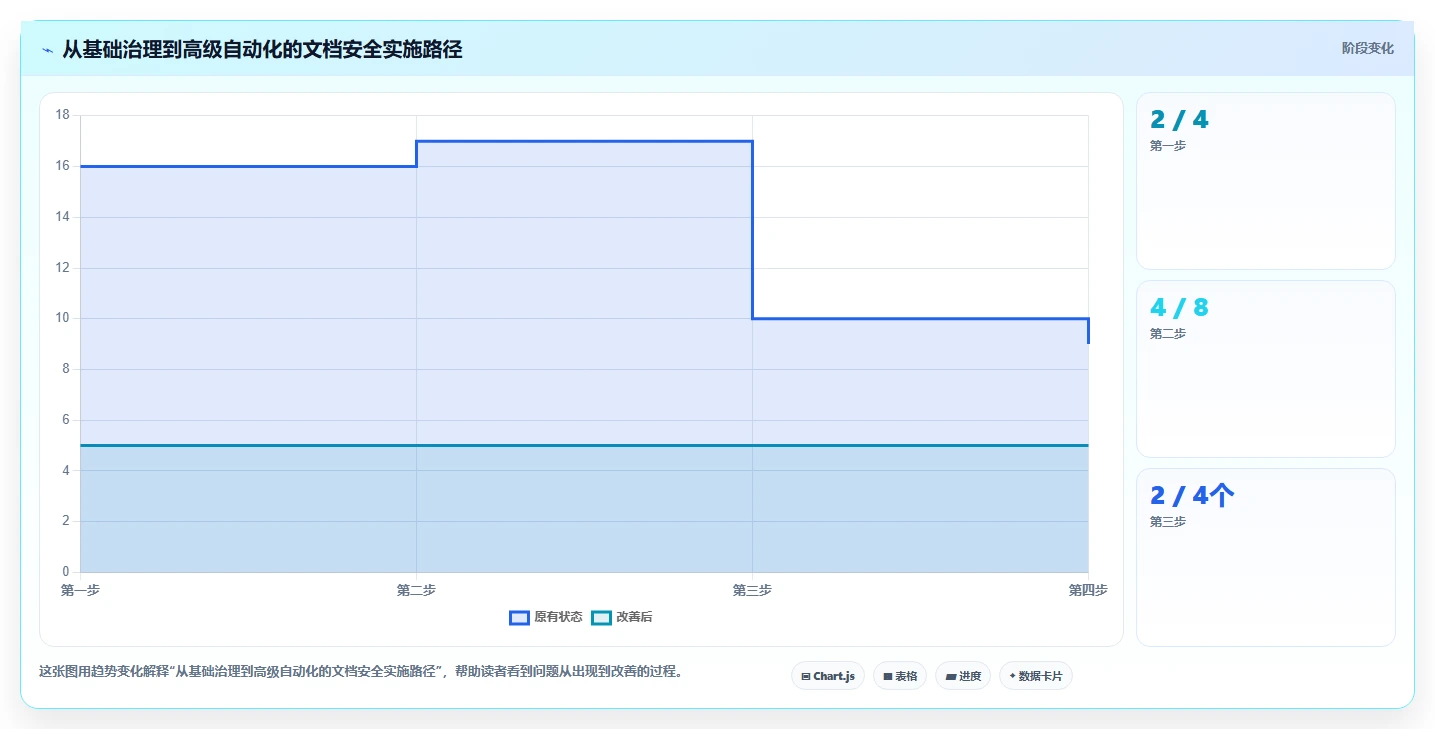Click the chart title 从基础治理到高级自动化的文档安全实施路径
Viewport: 1435px width, 729px height.
262,49
